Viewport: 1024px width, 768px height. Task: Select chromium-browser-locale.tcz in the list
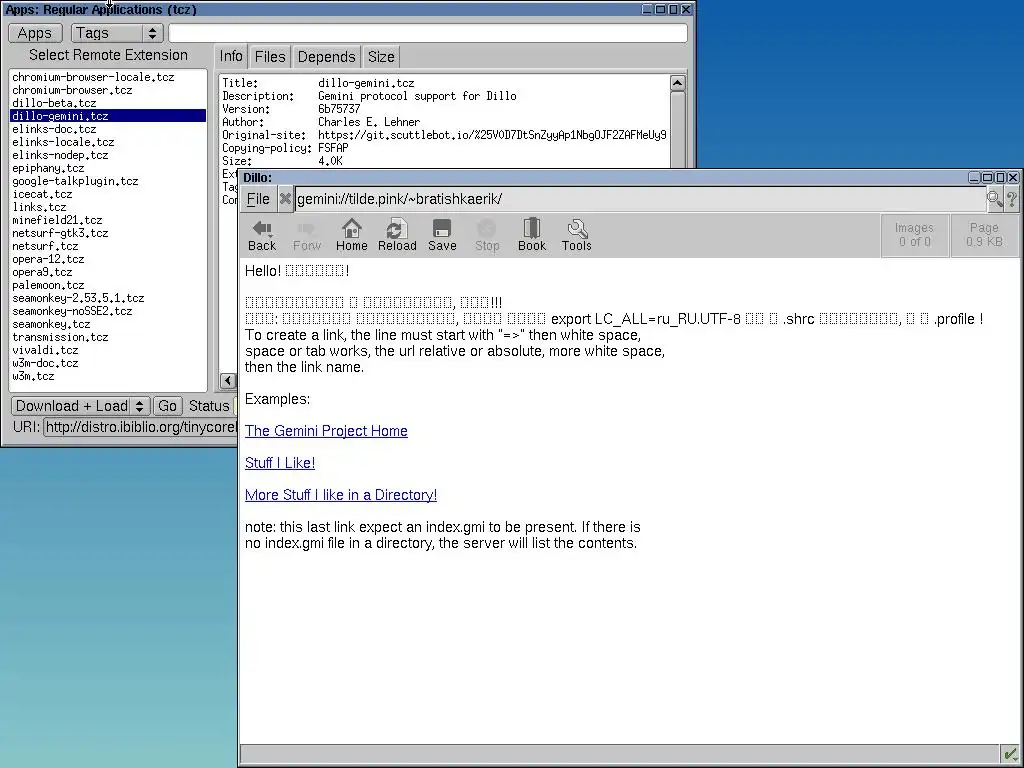coord(108,77)
